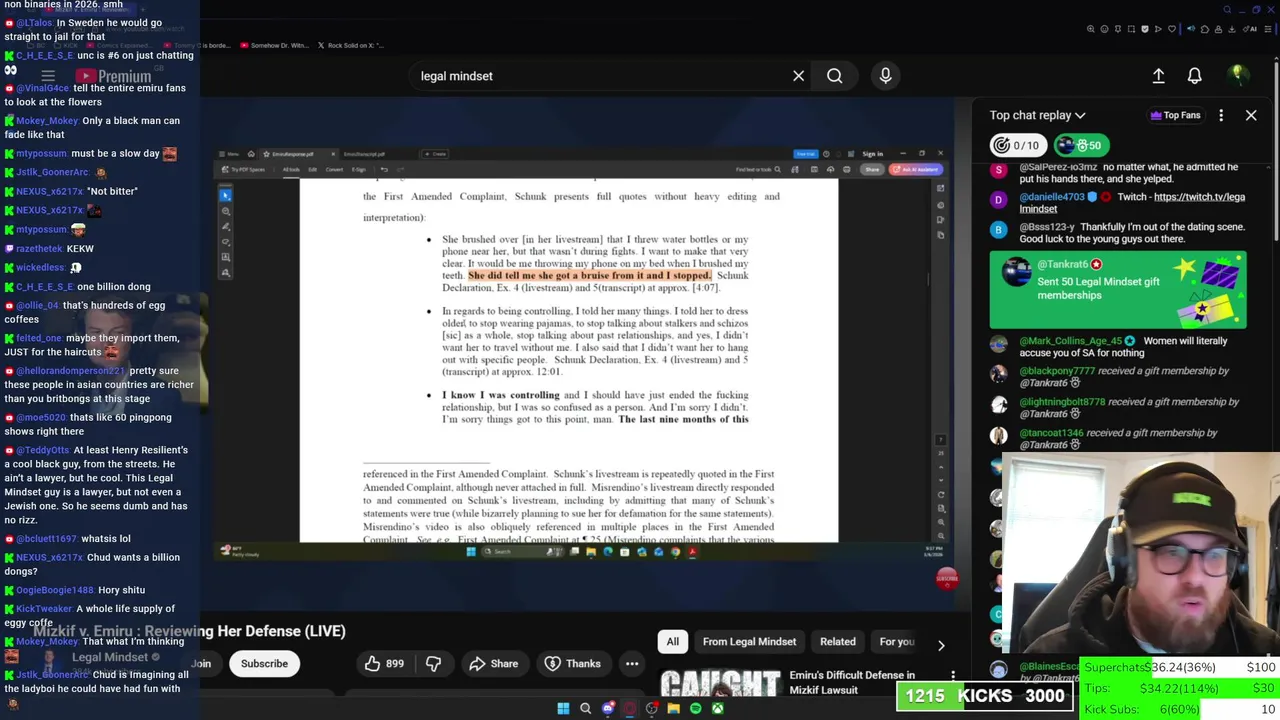This screenshot has height=720, width=1280.
Task: Select the highlighter pen tool in PDF sidebar
Action: (226, 227)
